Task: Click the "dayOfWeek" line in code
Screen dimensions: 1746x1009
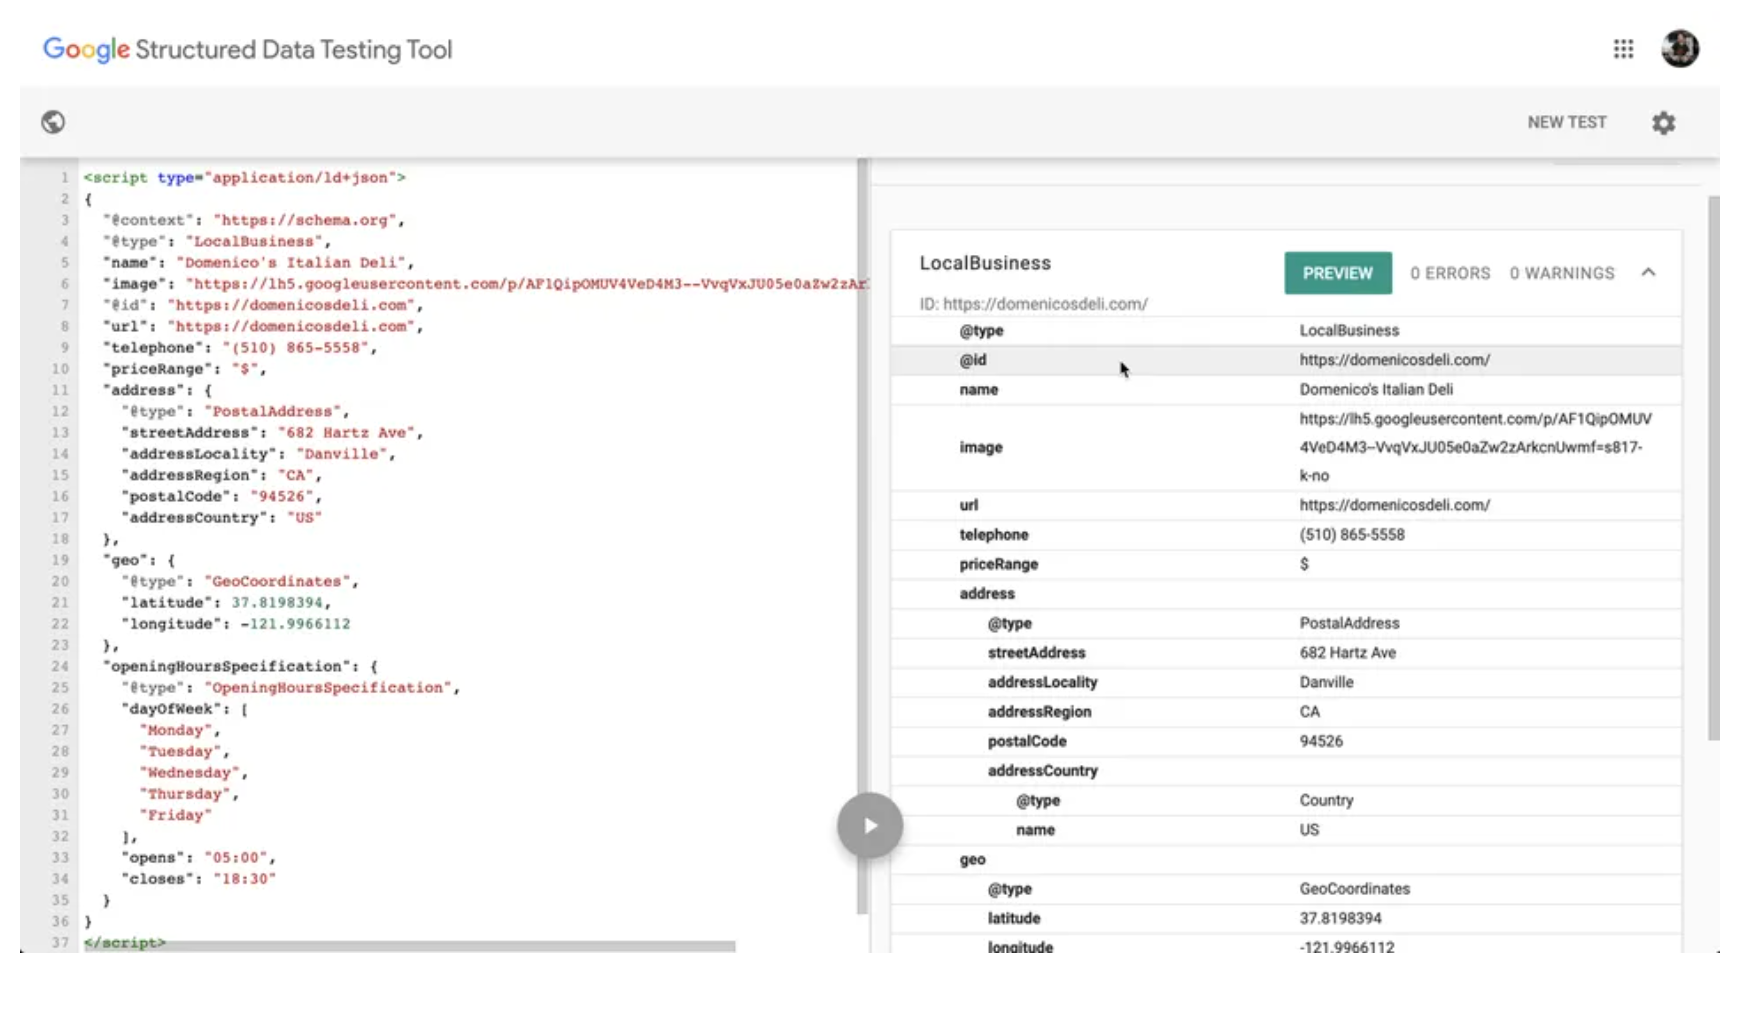Action: pos(184,709)
